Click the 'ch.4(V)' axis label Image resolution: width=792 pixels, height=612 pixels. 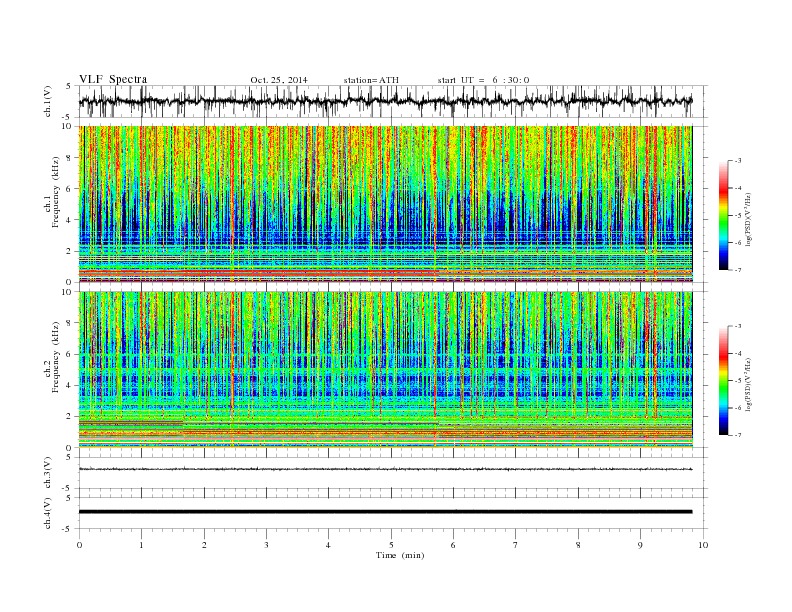point(47,513)
